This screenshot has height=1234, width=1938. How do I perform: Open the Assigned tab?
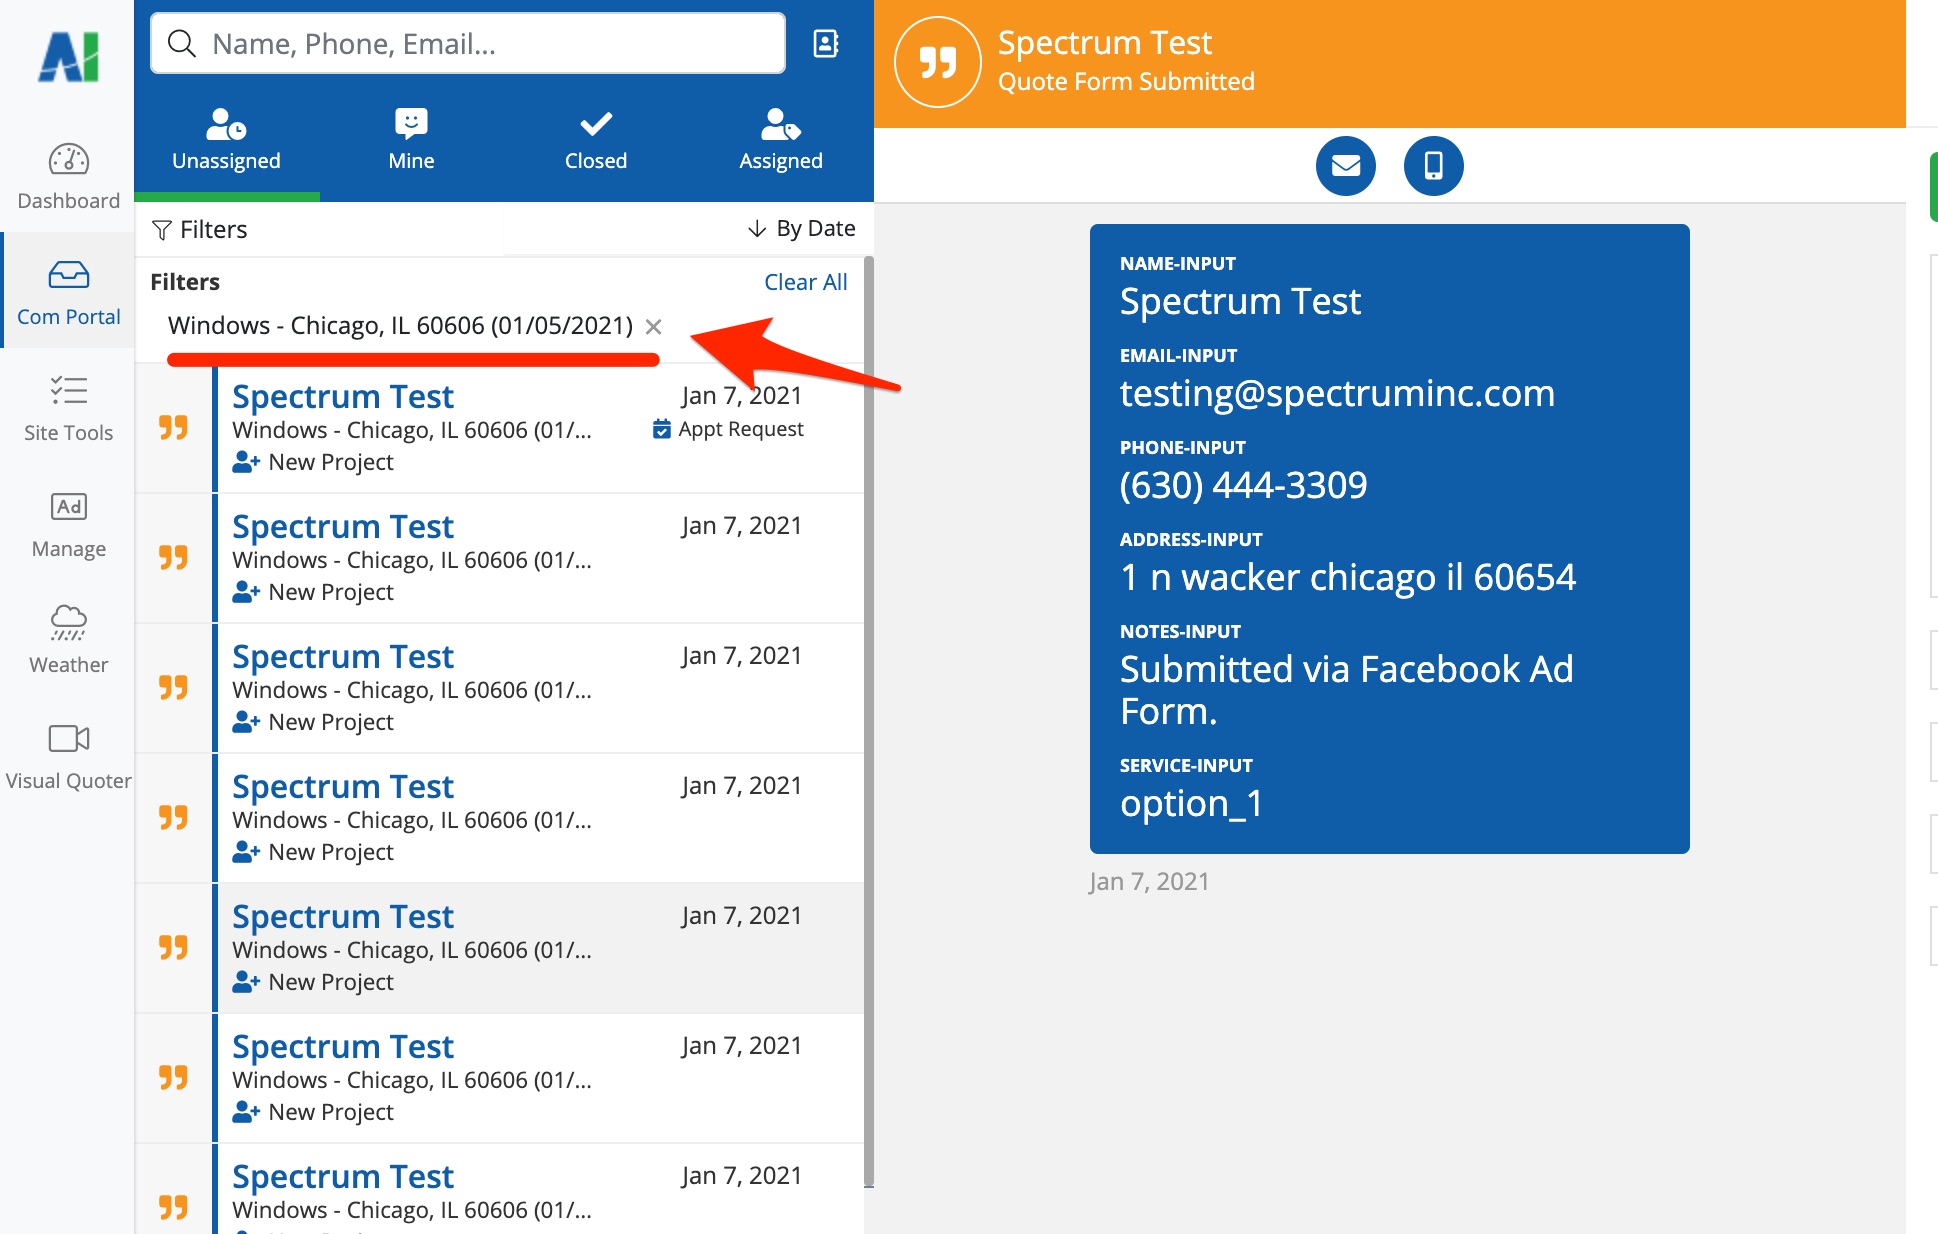pyautogui.click(x=780, y=140)
